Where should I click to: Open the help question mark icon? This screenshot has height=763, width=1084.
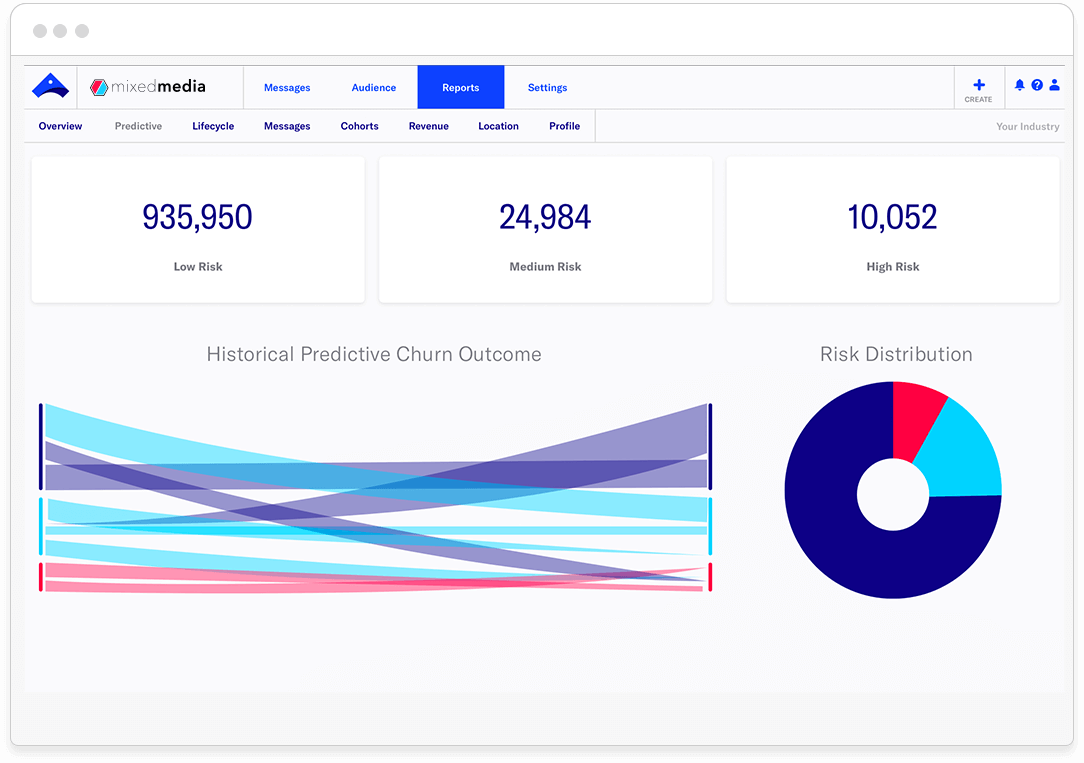[x=1037, y=86]
